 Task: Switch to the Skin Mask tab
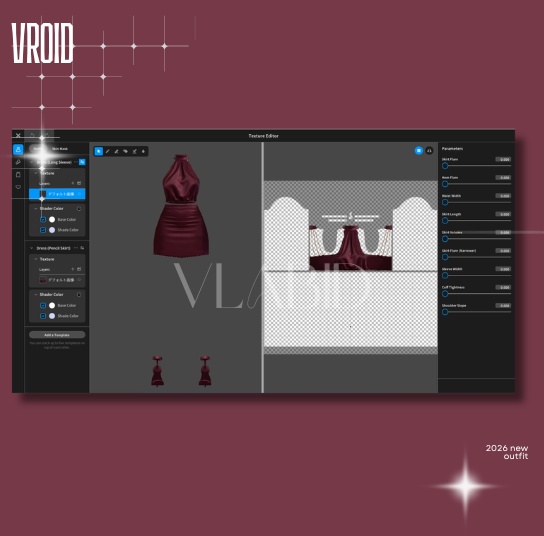coord(60,149)
